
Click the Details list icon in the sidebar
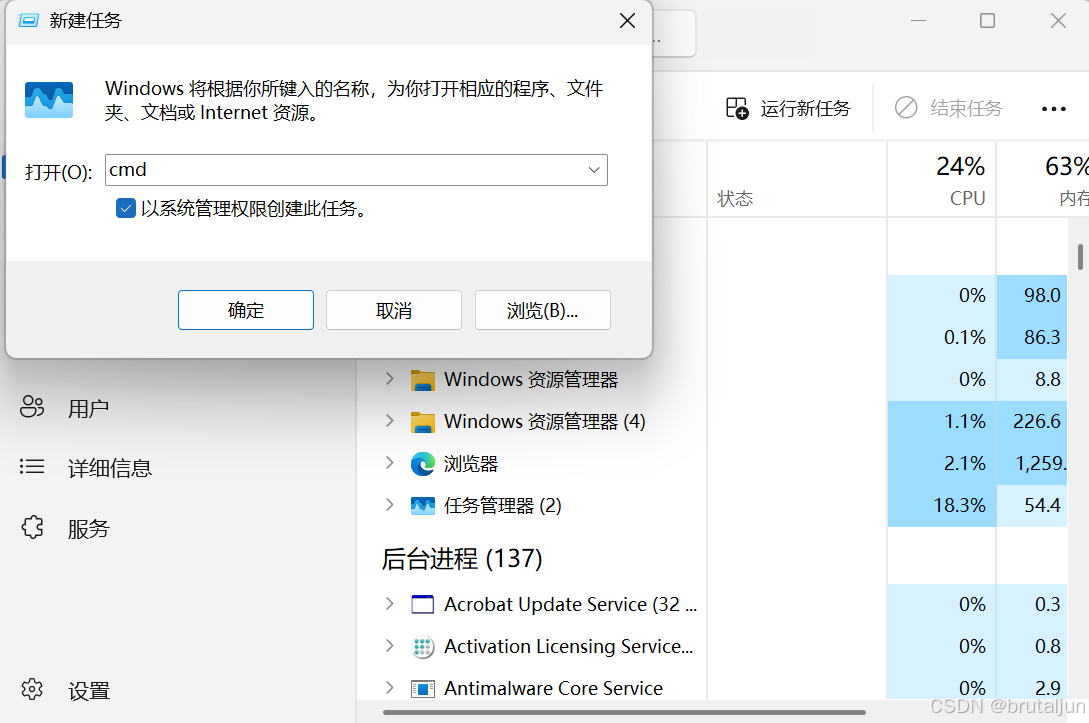[32, 467]
